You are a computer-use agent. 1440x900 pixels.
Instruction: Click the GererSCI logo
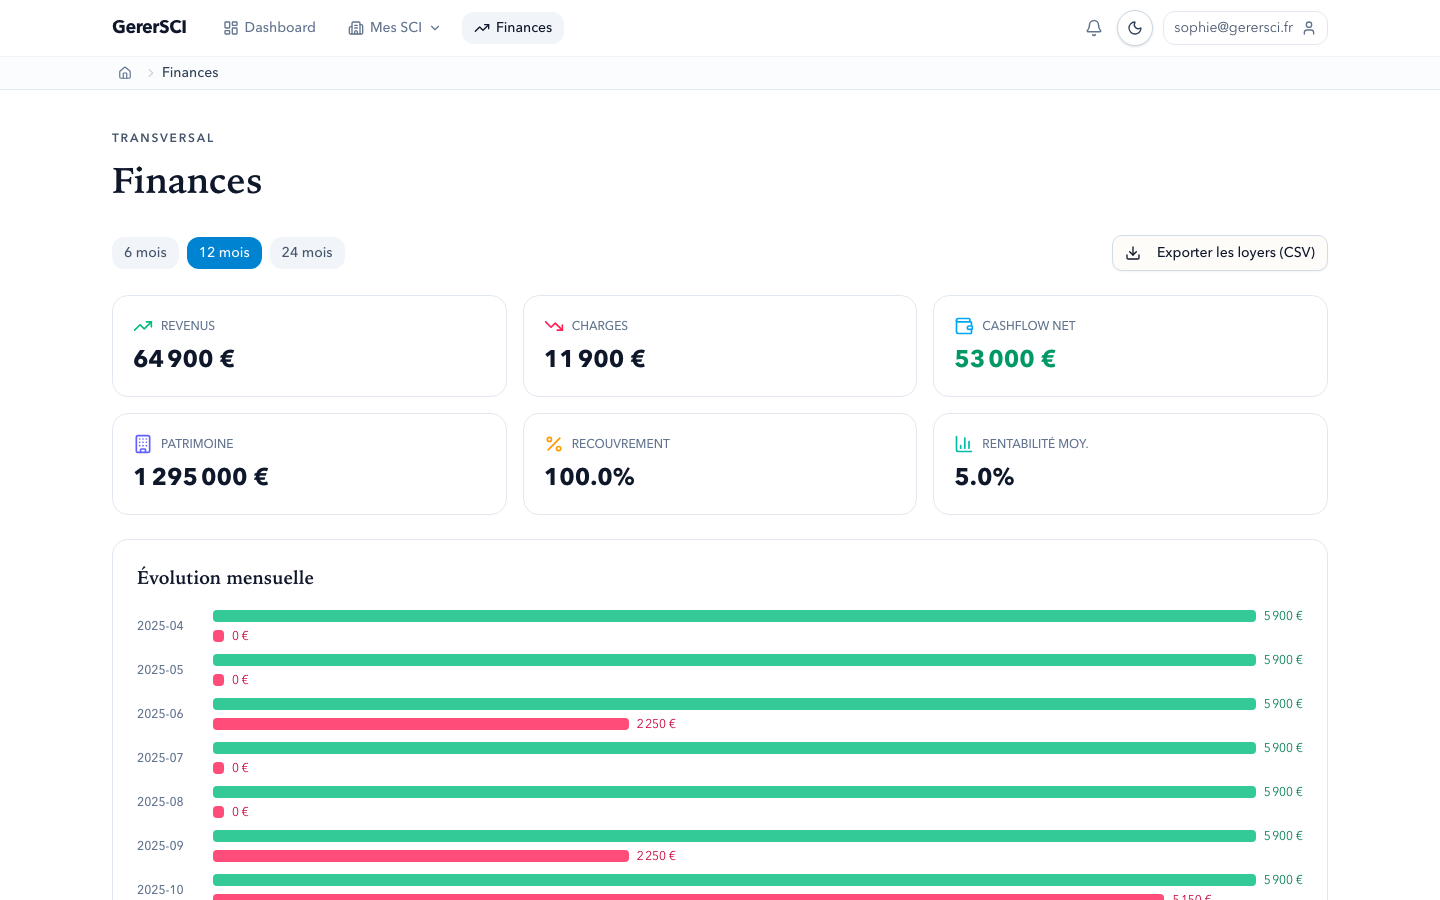pyautogui.click(x=149, y=27)
